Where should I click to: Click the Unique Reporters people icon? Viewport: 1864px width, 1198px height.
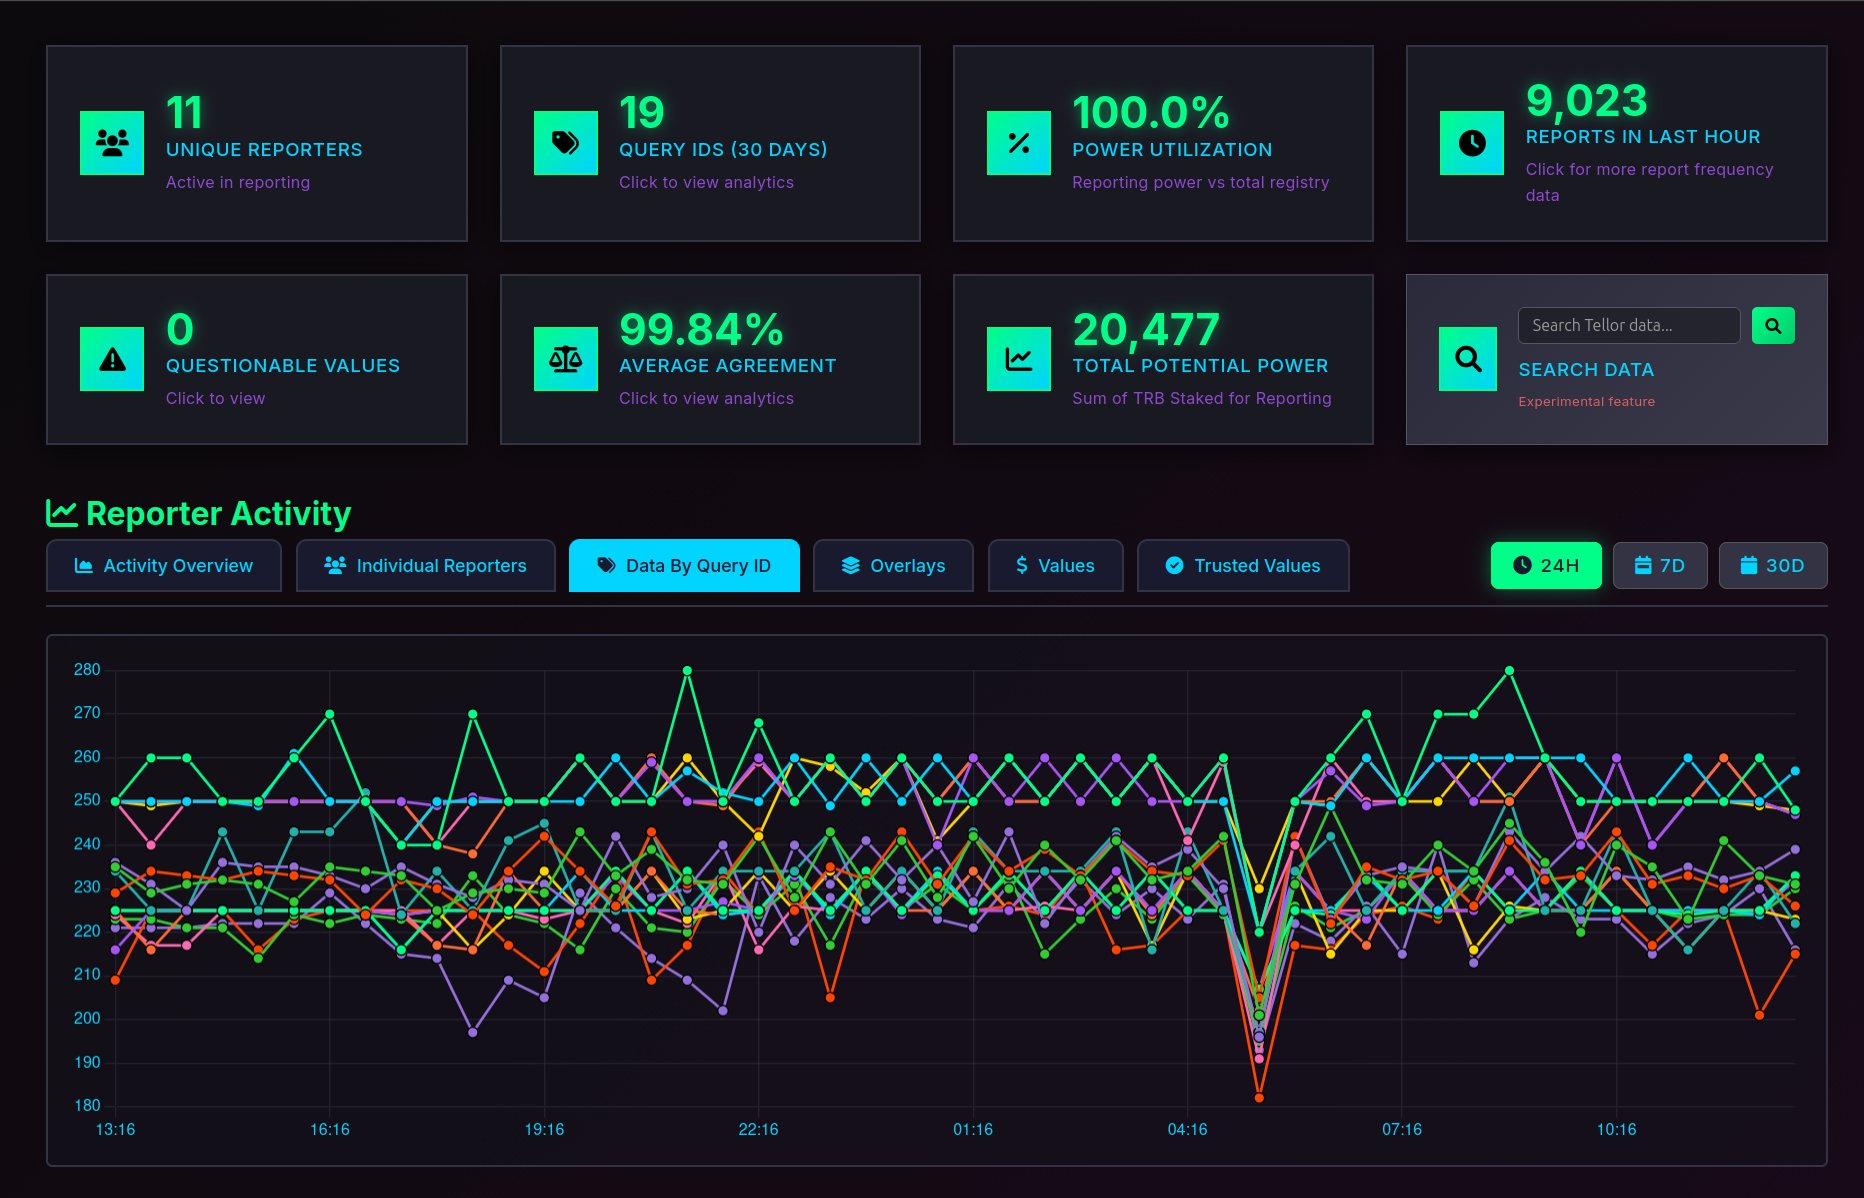pos(112,143)
